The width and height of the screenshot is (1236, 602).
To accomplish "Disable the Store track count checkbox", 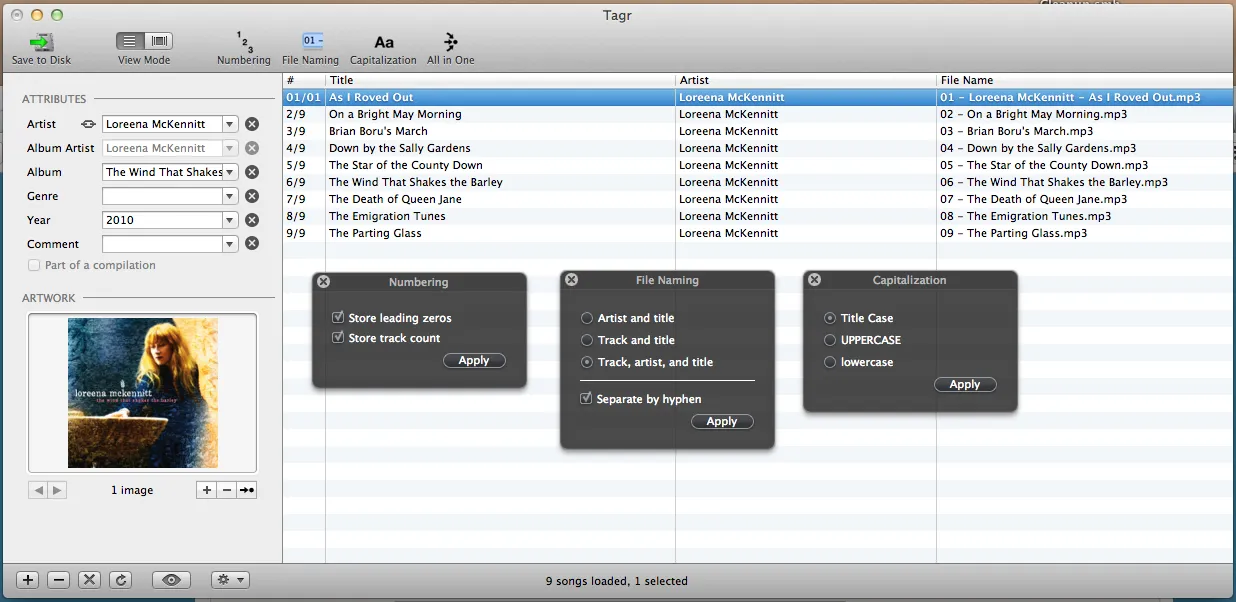I will tap(339, 338).
